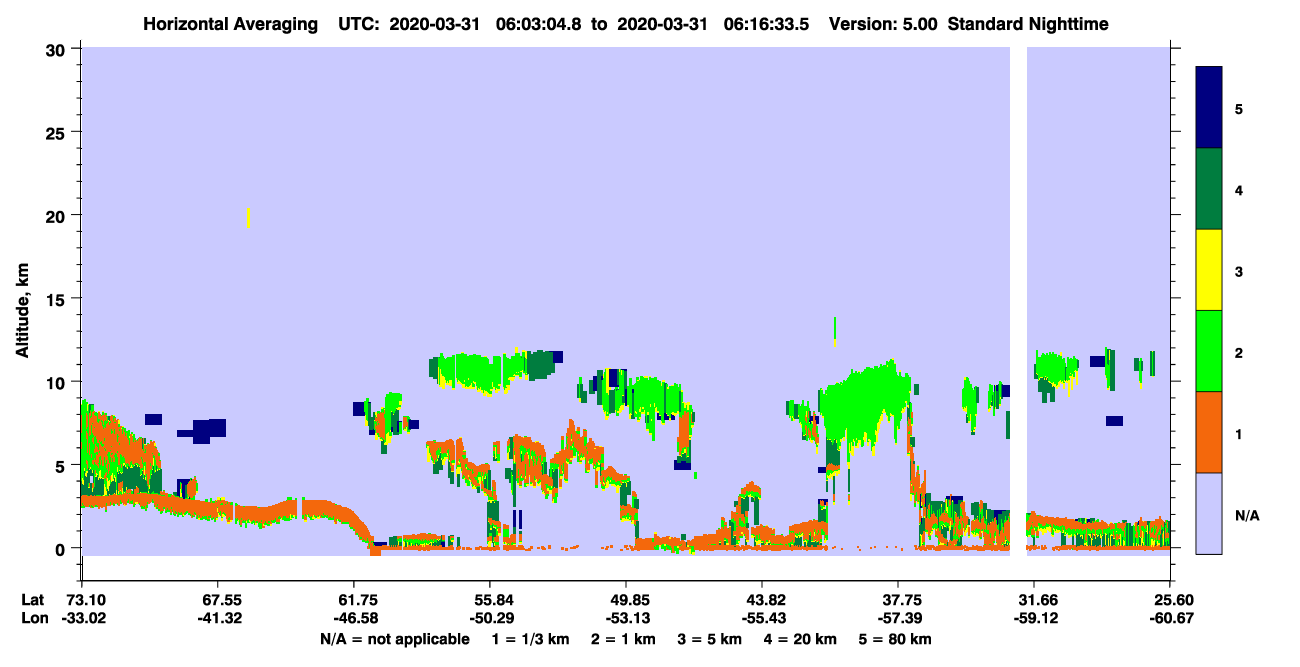Click the 'Lat' row label

[x=32, y=600]
